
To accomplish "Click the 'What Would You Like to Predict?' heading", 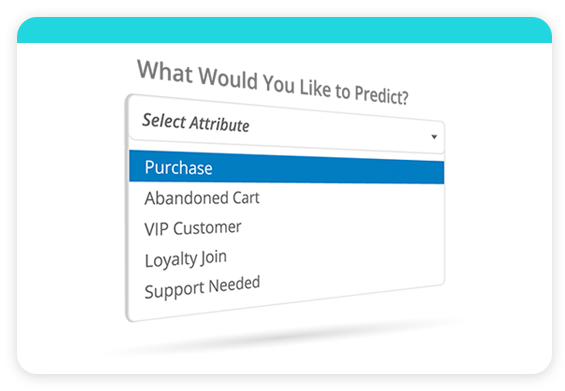I will [x=273, y=82].
